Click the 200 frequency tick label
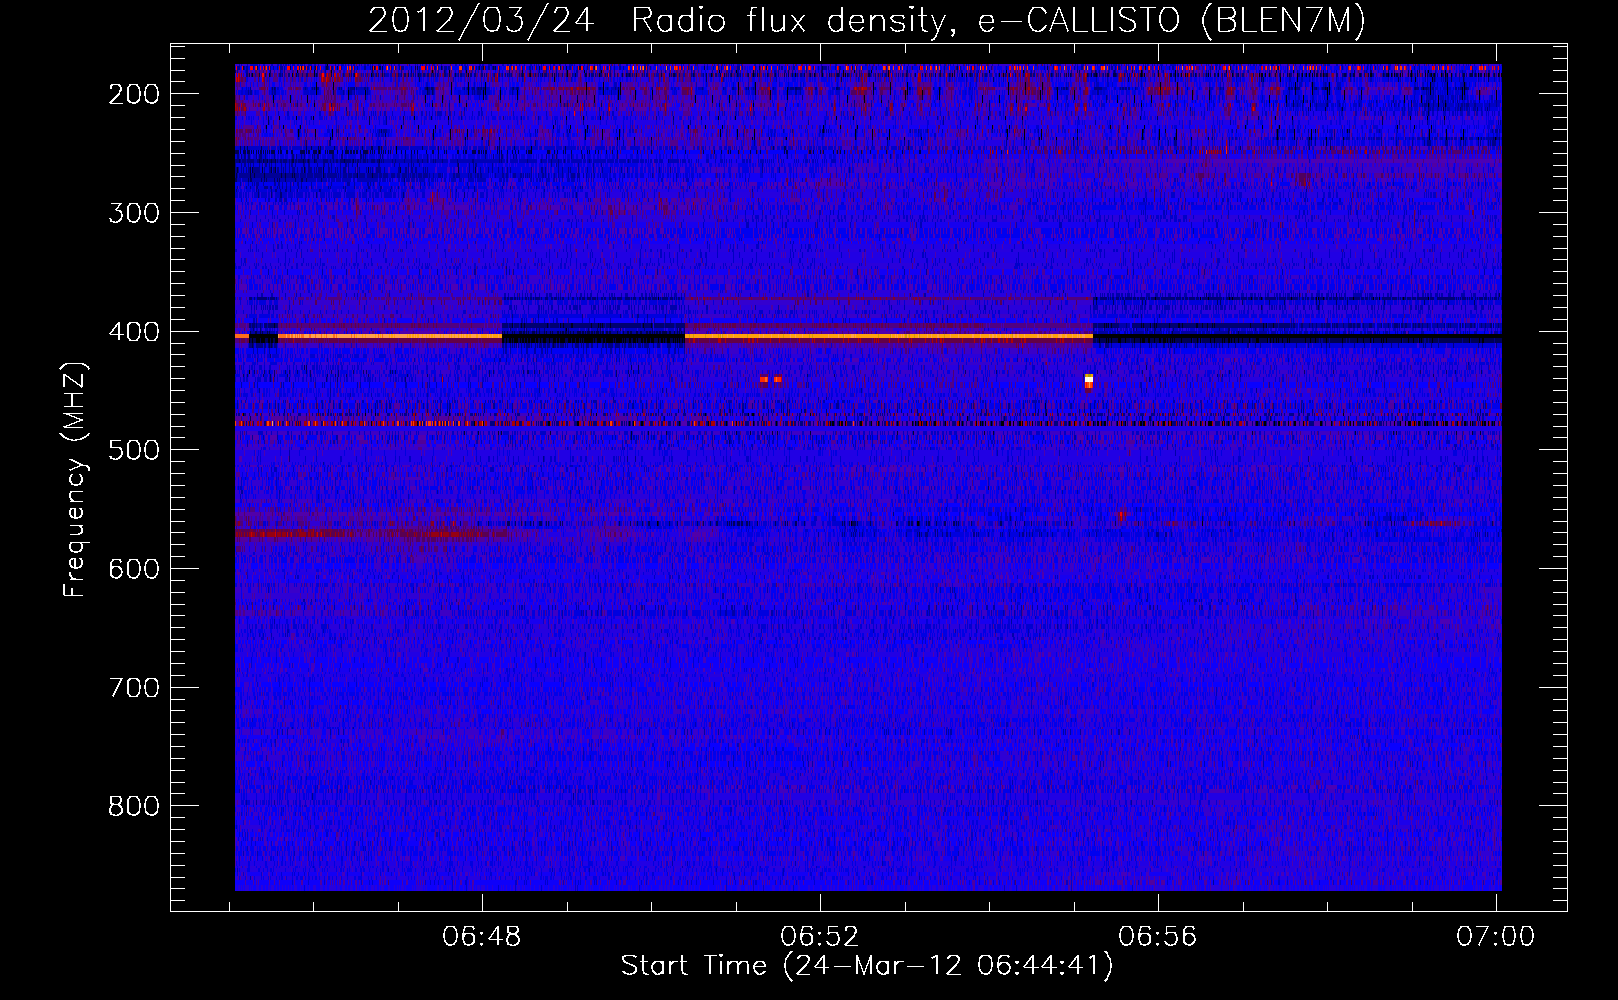 (134, 94)
